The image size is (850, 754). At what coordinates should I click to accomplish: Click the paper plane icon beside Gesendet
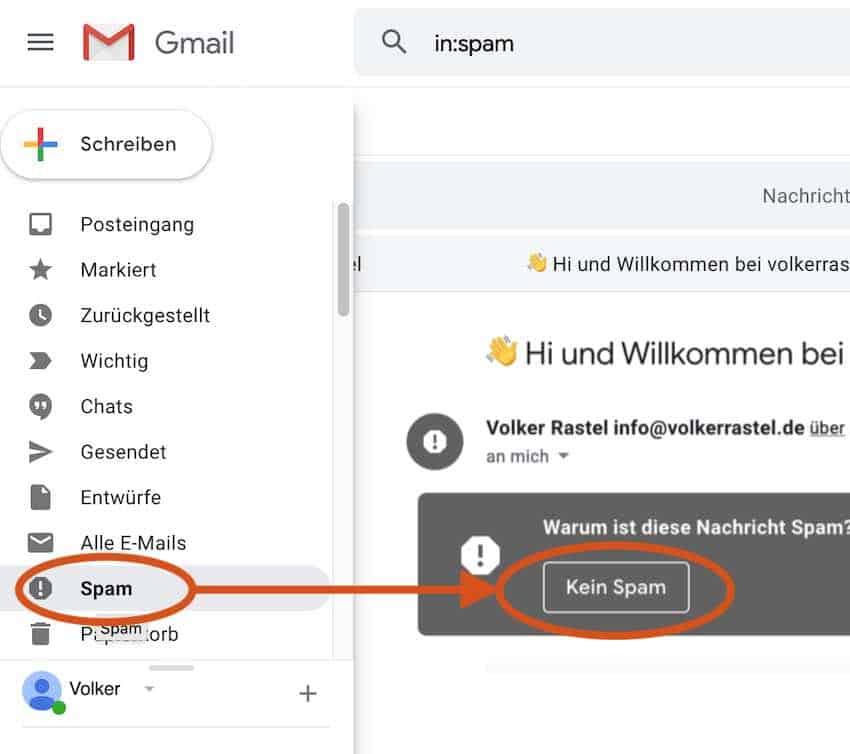pyautogui.click(x=41, y=452)
